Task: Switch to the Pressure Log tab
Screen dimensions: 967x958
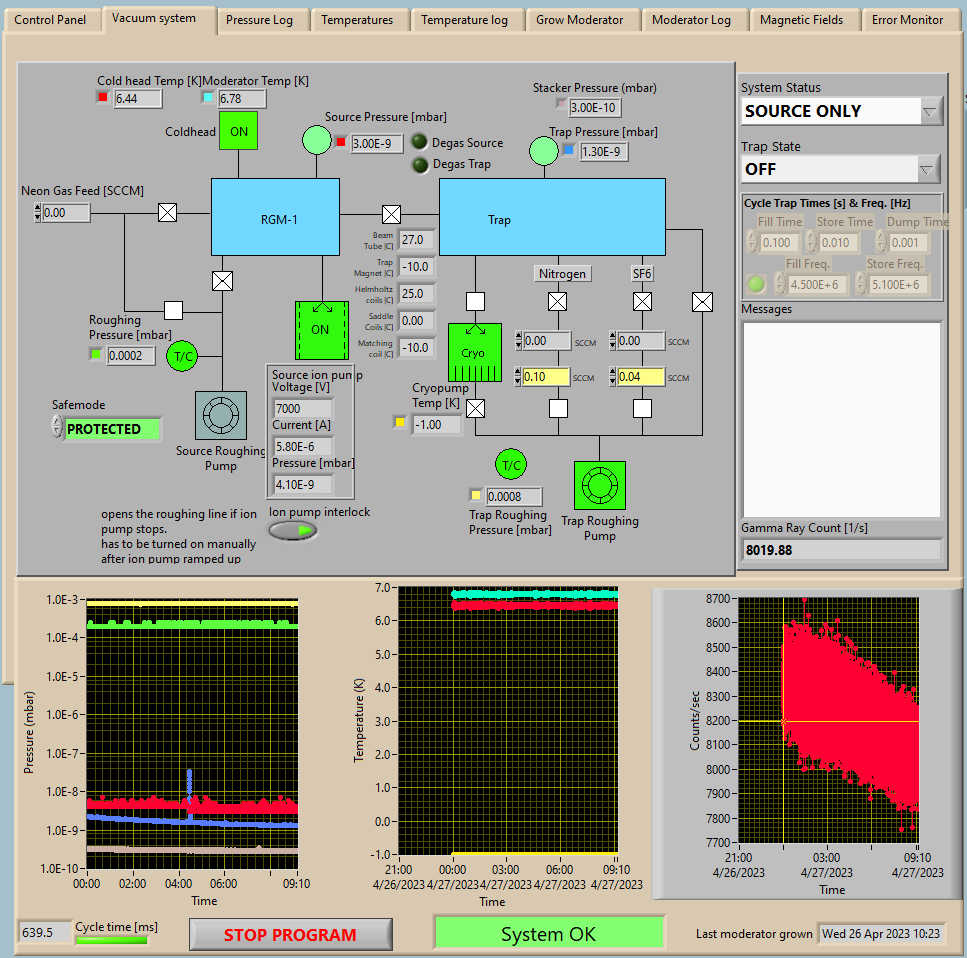Action: [259, 19]
